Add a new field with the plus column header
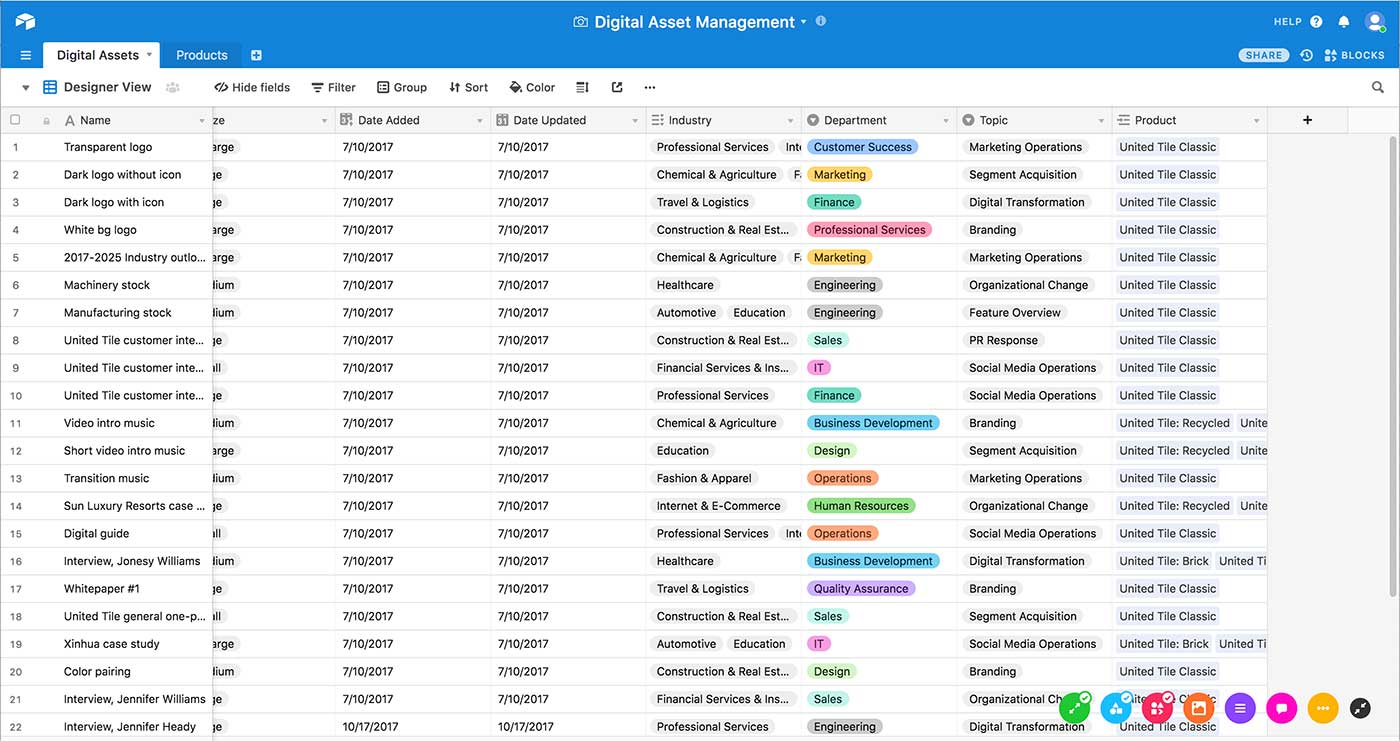Viewport: 1400px width, 741px height. 1307,120
